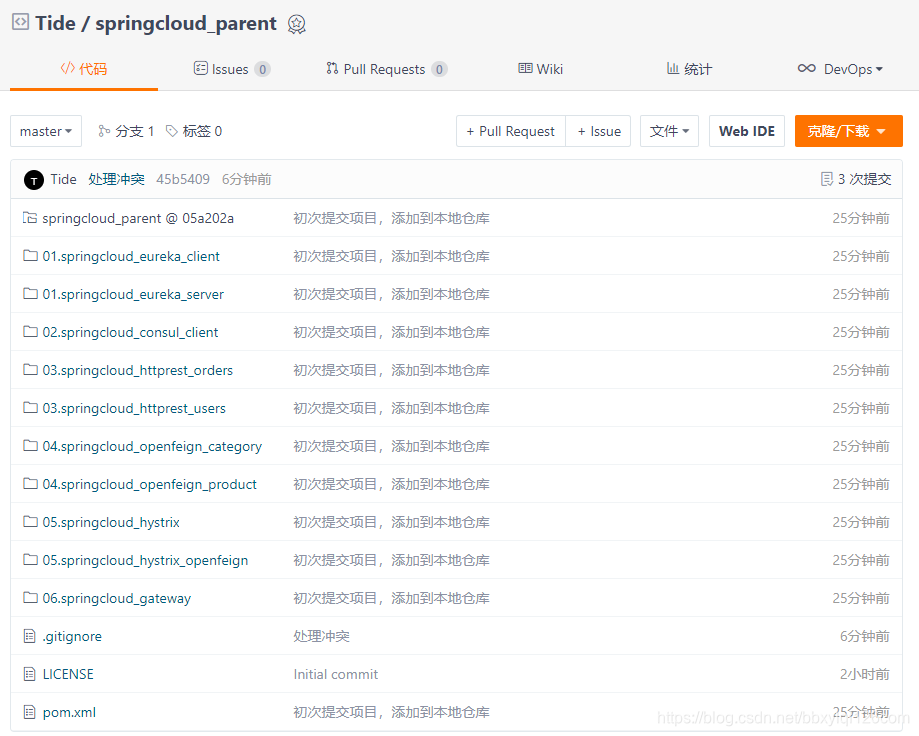Click the DevOps infinity icon
The height and width of the screenshot is (736, 919).
click(x=806, y=69)
